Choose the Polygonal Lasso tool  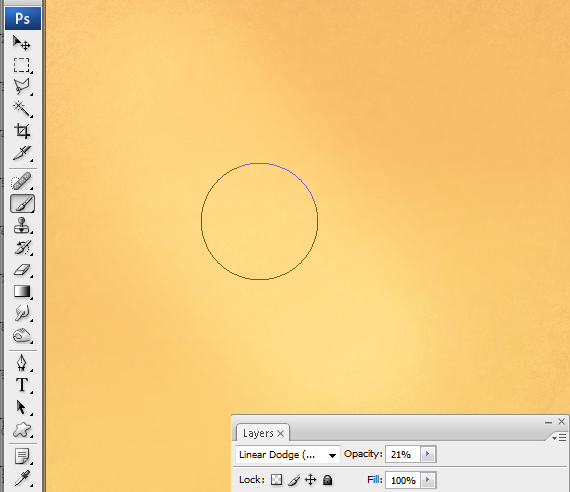22,87
